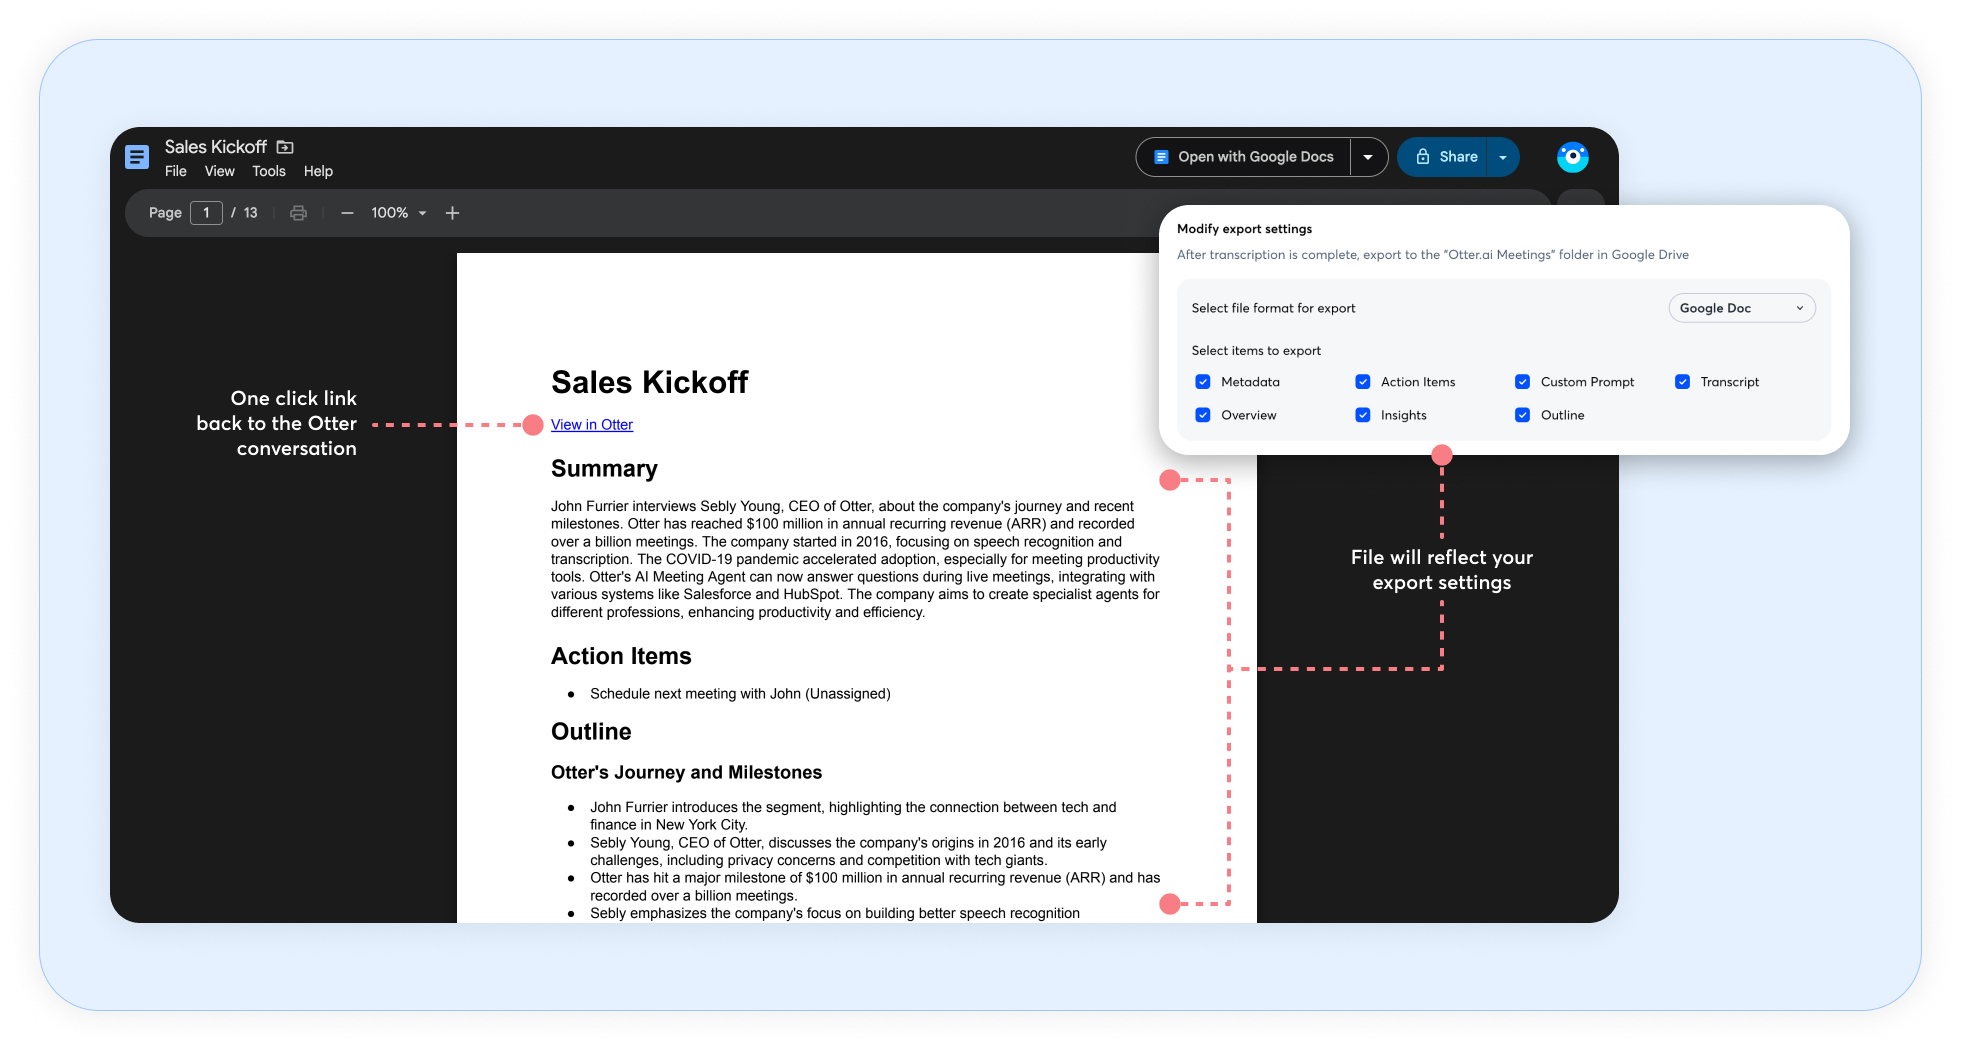Click the Summary heading in the document

click(x=604, y=469)
